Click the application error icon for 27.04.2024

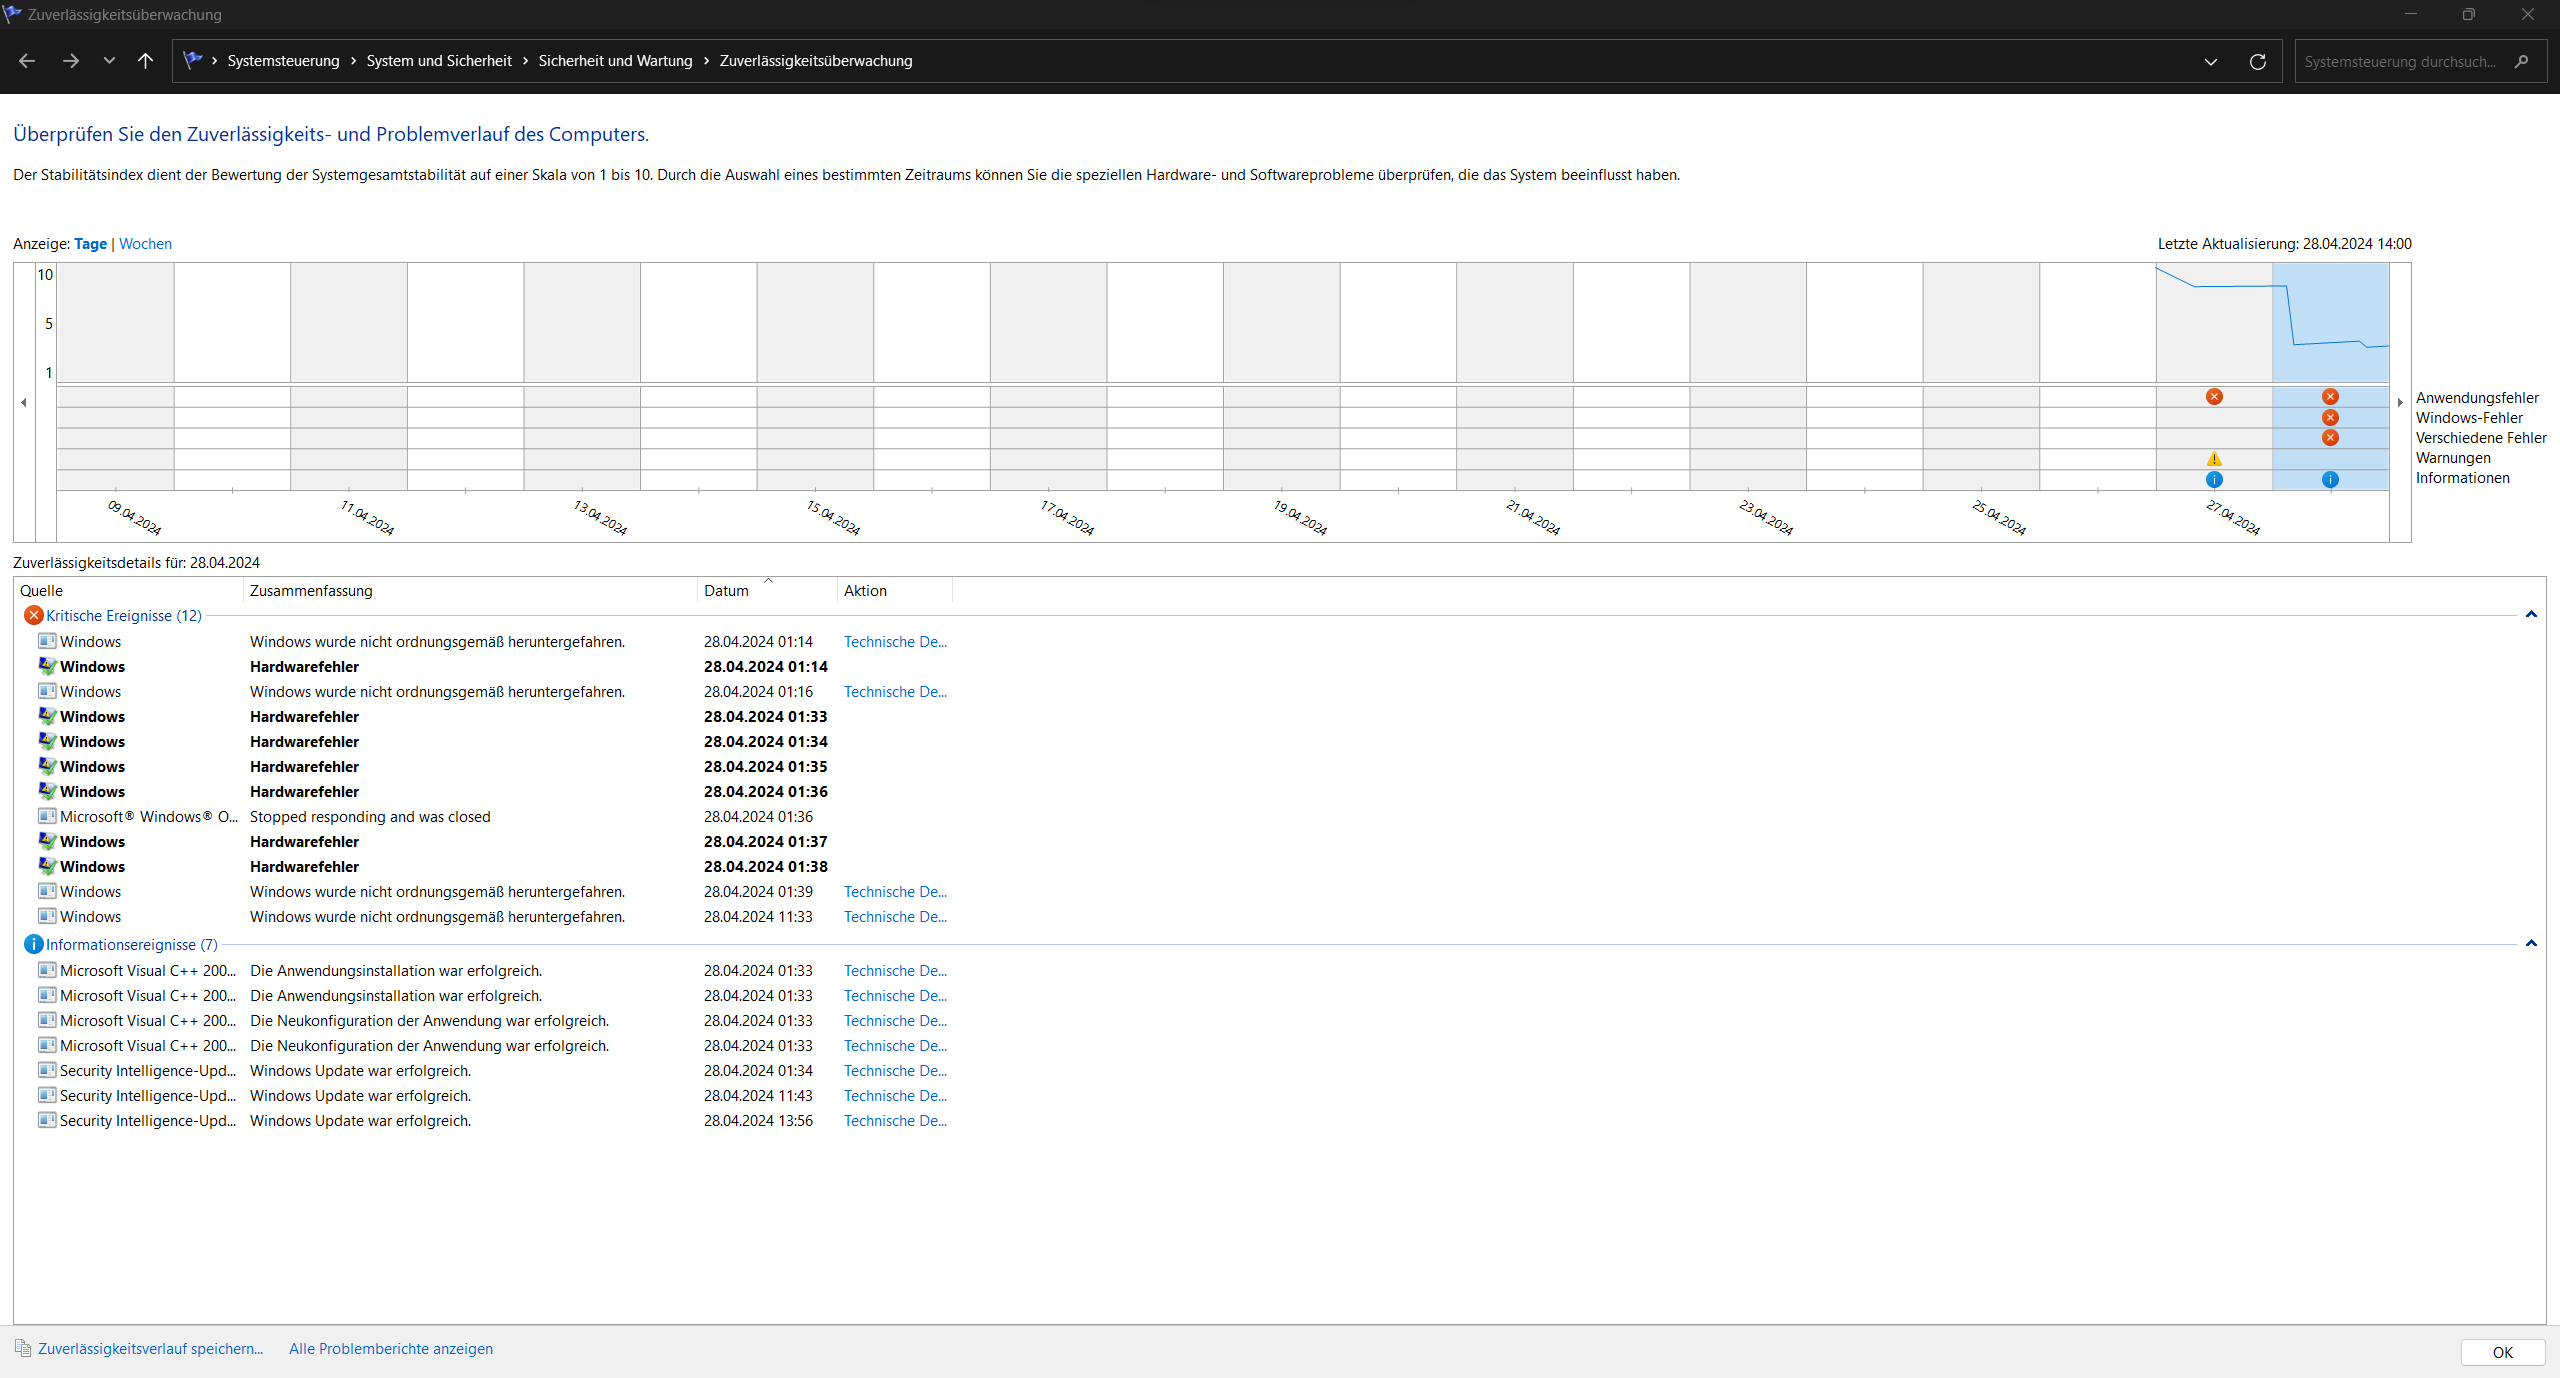pos(2214,397)
